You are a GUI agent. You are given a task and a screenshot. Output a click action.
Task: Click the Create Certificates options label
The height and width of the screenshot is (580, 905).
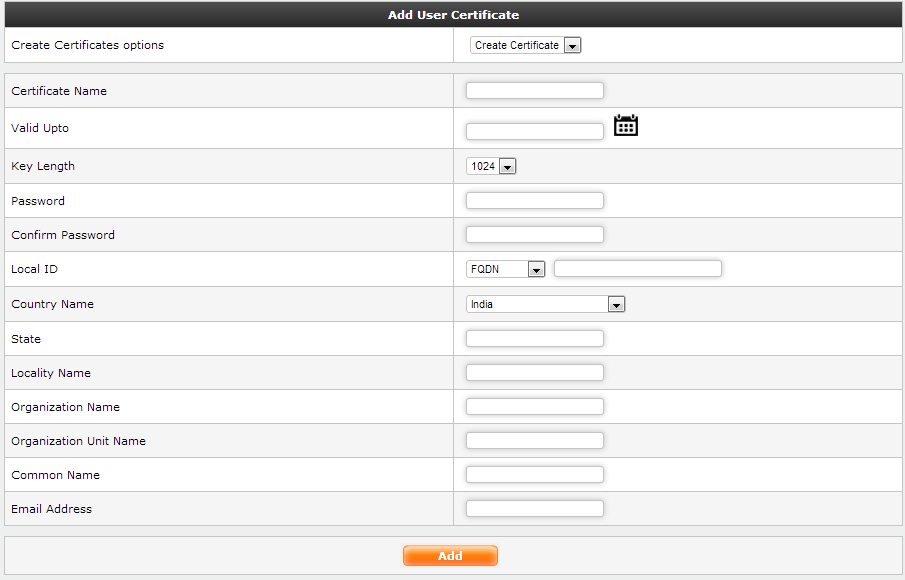[x=88, y=45]
